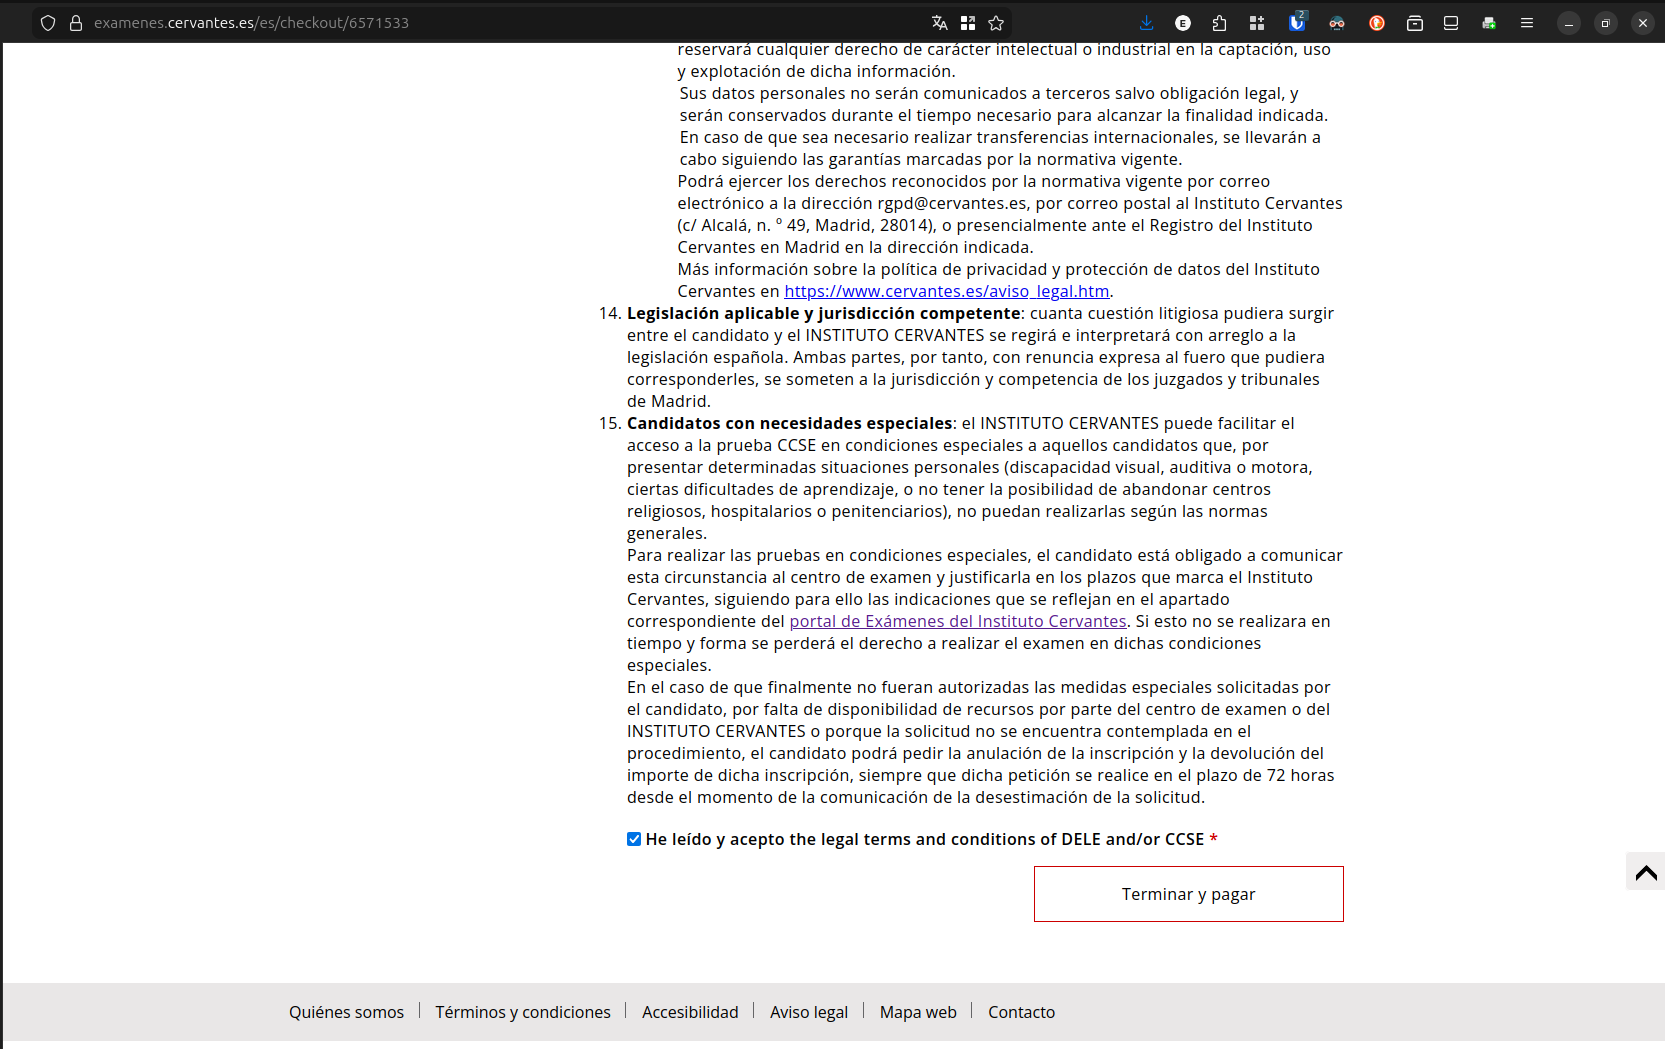Open the Firefox hamburger application menu

(1527, 23)
